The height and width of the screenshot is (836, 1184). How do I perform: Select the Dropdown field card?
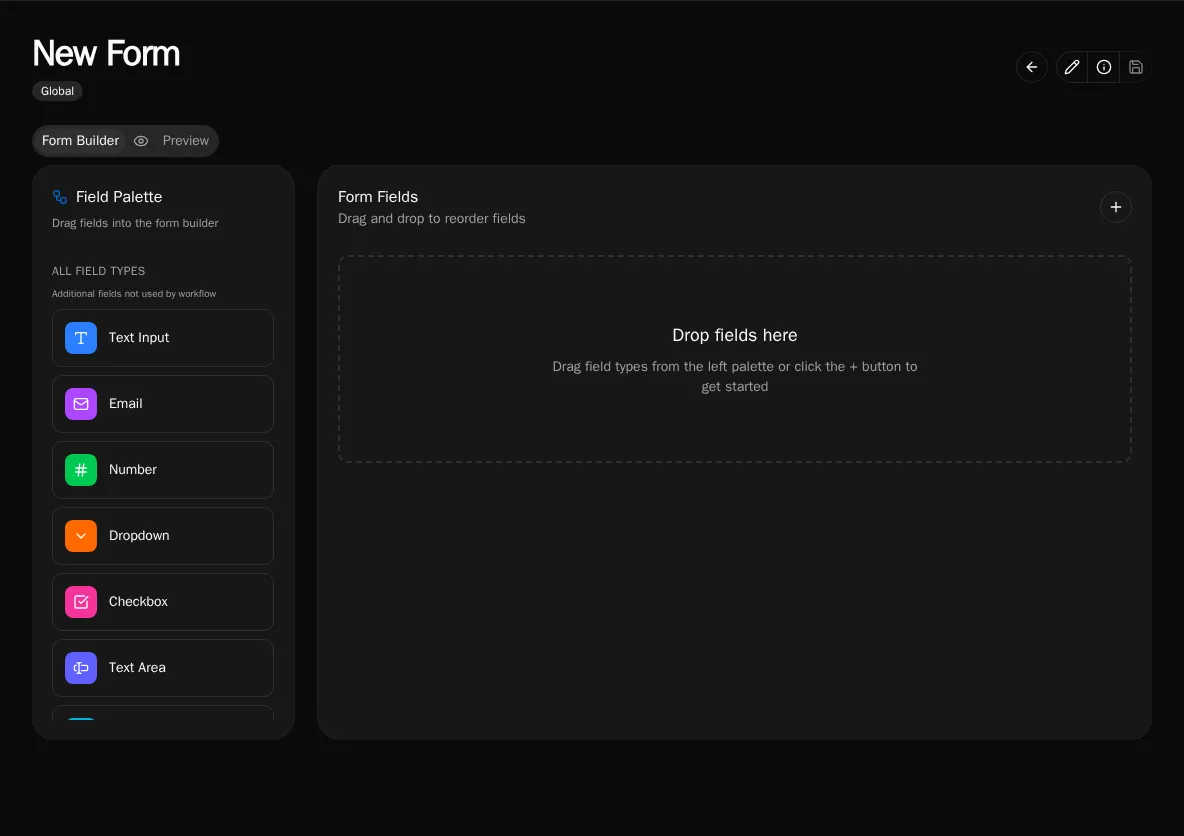pyautogui.click(x=162, y=536)
